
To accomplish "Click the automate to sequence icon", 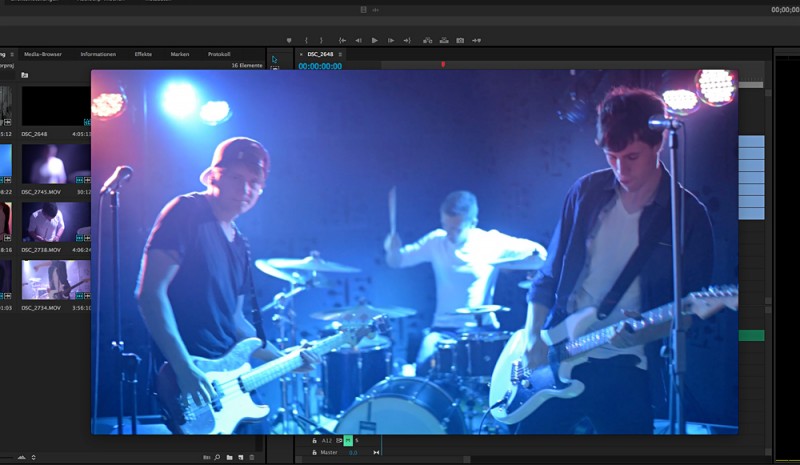I will click(207, 457).
